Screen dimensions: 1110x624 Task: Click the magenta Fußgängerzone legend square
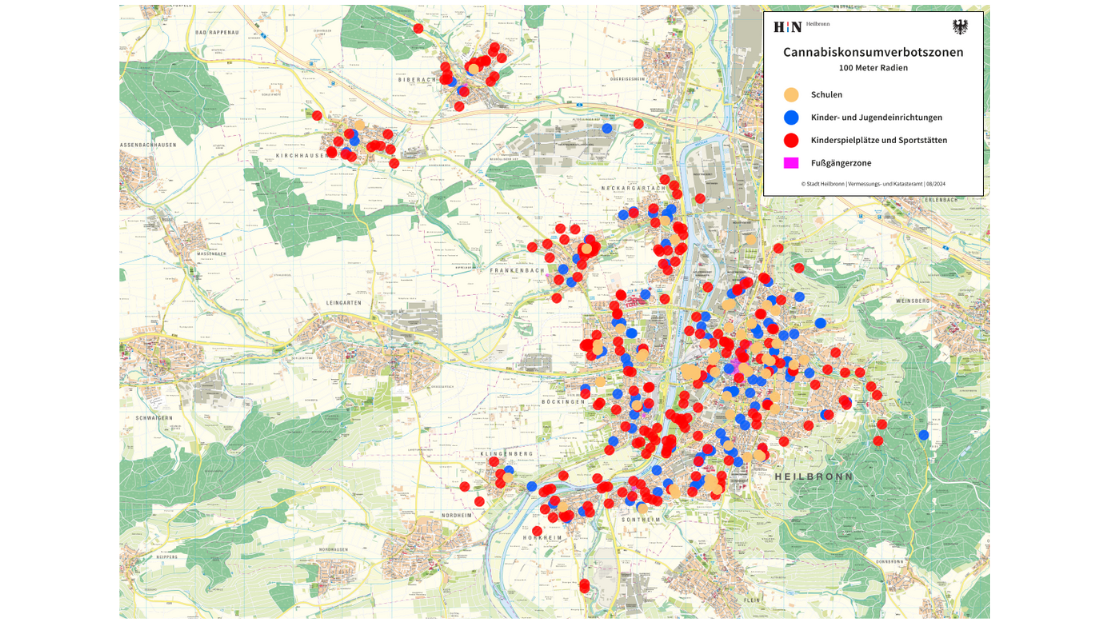(791, 163)
